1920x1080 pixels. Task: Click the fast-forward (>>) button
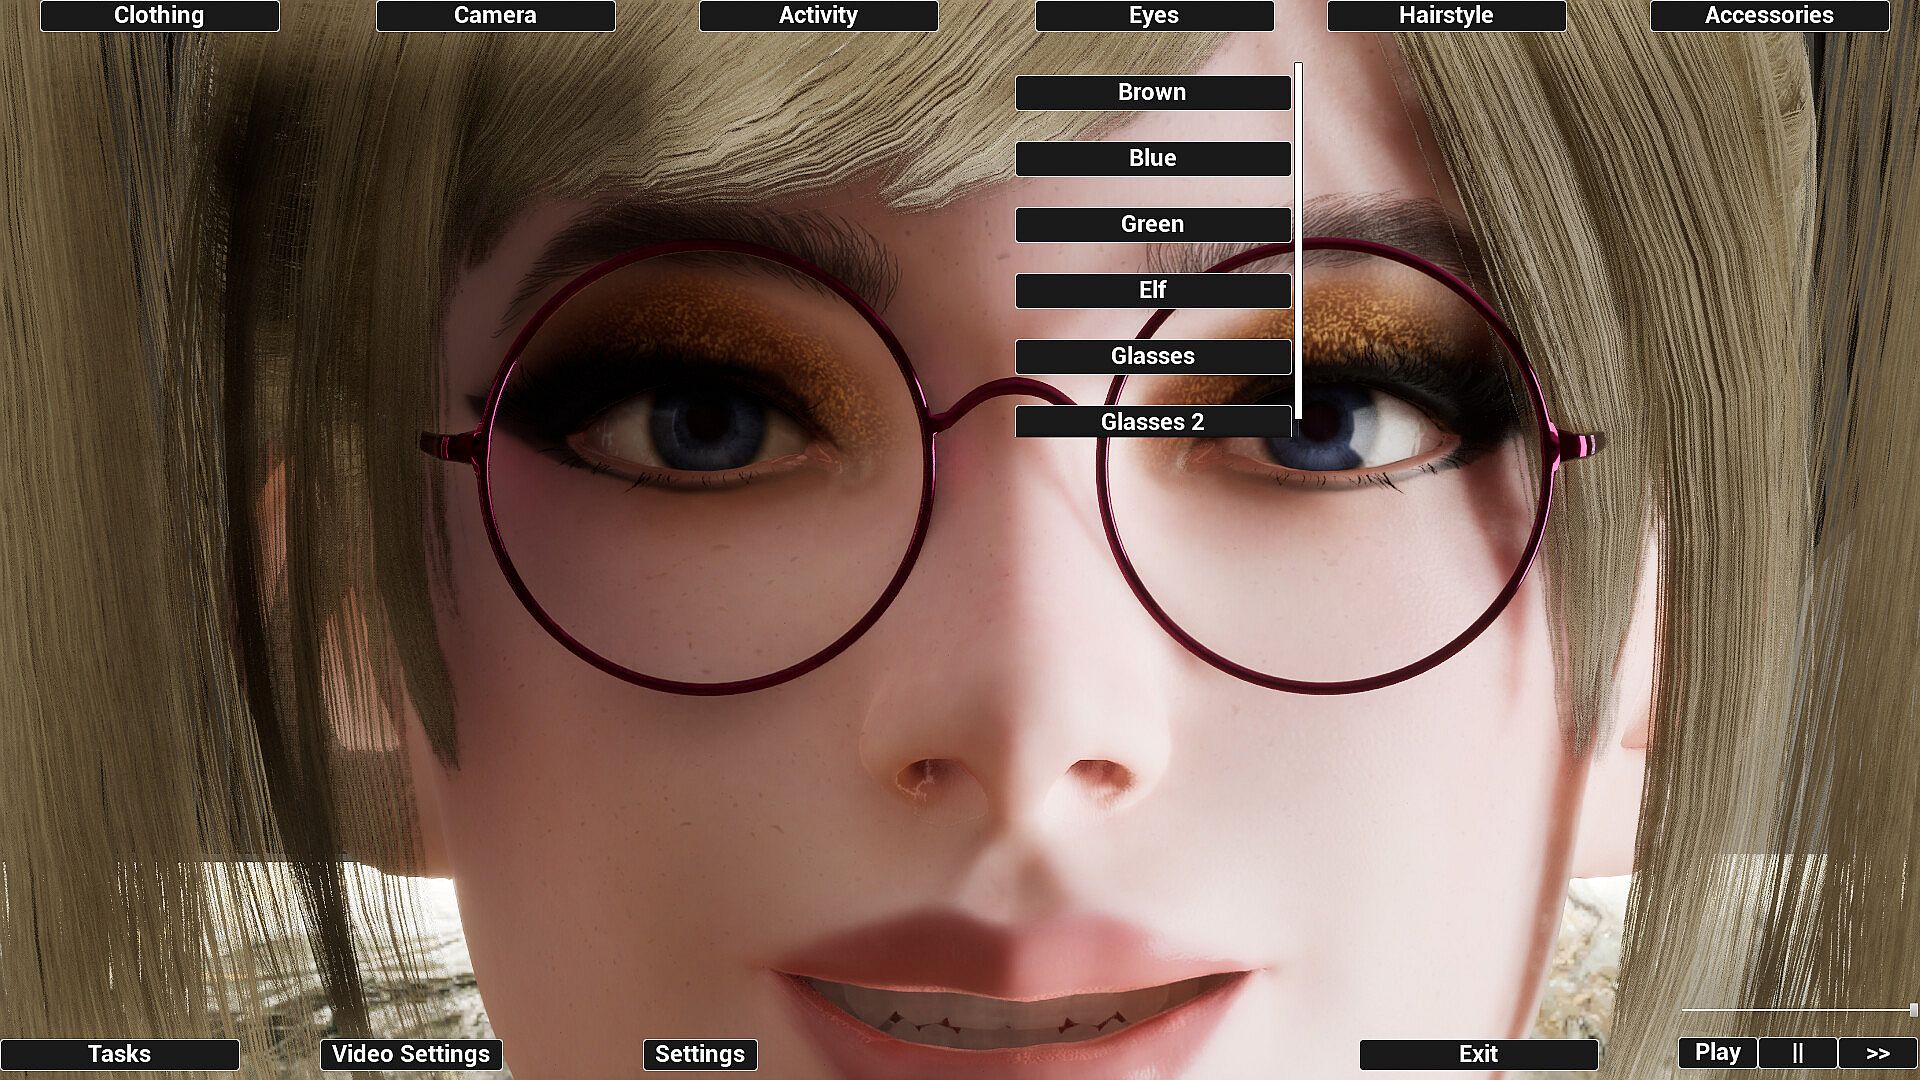[x=1877, y=1053]
